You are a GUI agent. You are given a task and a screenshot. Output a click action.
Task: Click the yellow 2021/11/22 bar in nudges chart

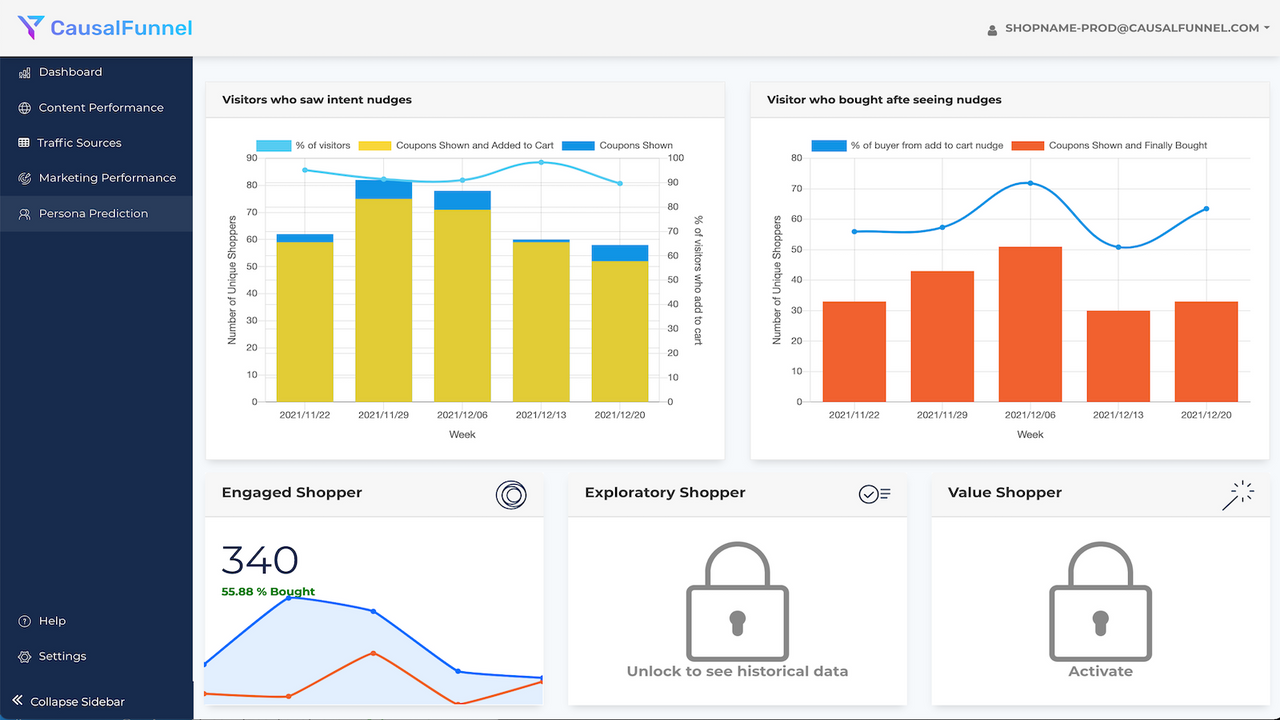305,322
